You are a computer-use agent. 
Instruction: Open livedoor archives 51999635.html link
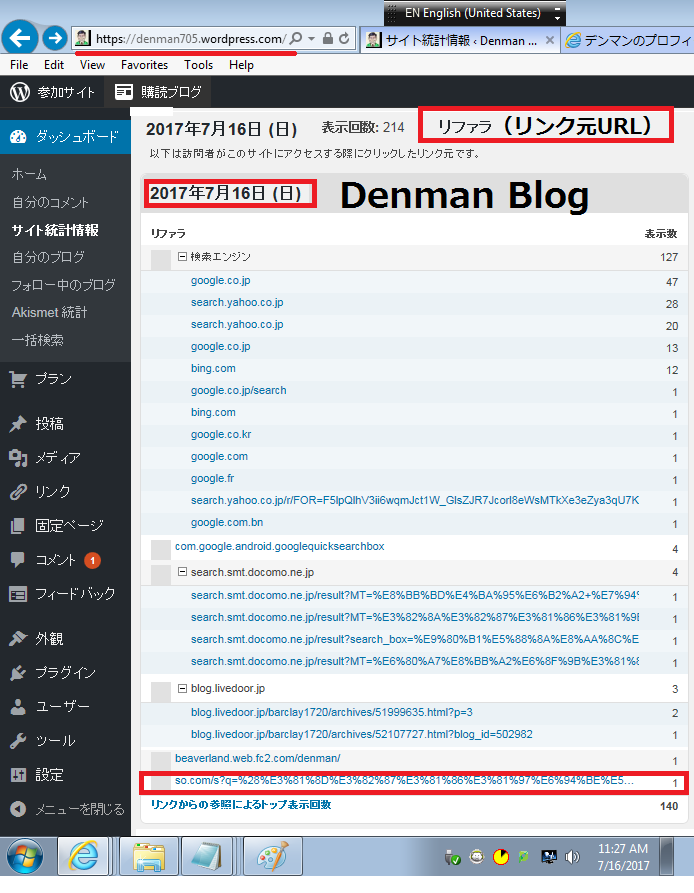point(331,712)
